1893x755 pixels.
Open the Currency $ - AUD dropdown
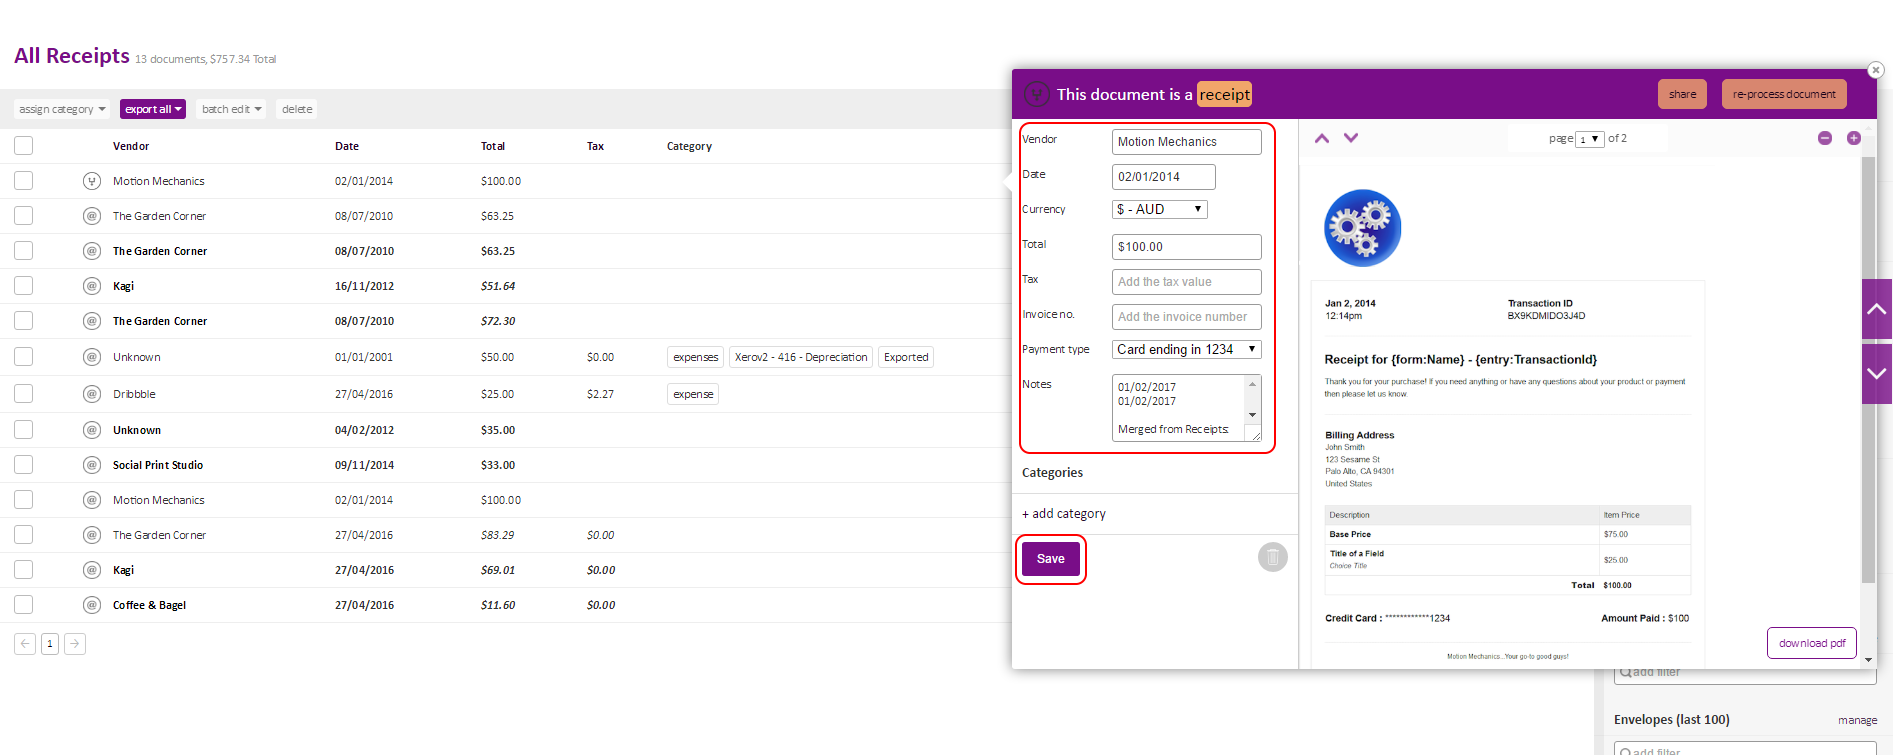coord(1160,209)
